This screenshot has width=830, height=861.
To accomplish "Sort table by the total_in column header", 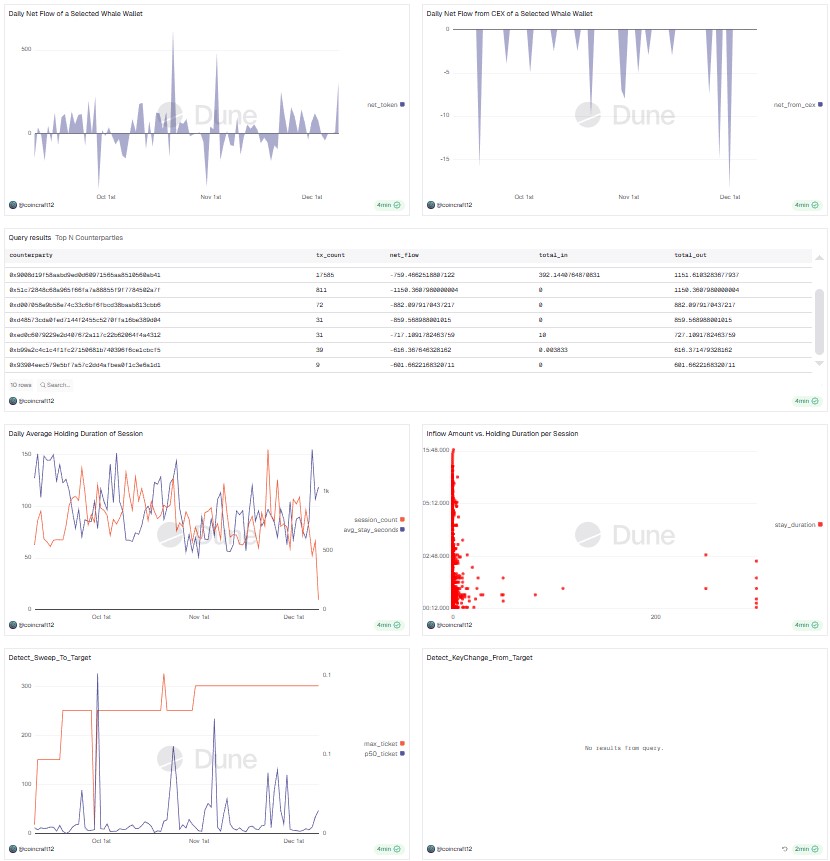I will (x=553, y=255).
